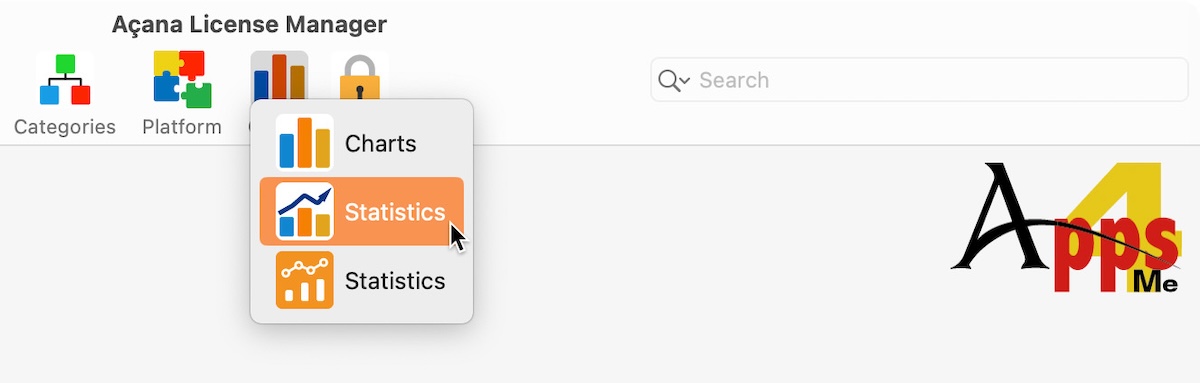This screenshot has width=1200, height=383.
Task: Click the Platform puzzle pieces icon
Action: (x=182, y=79)
